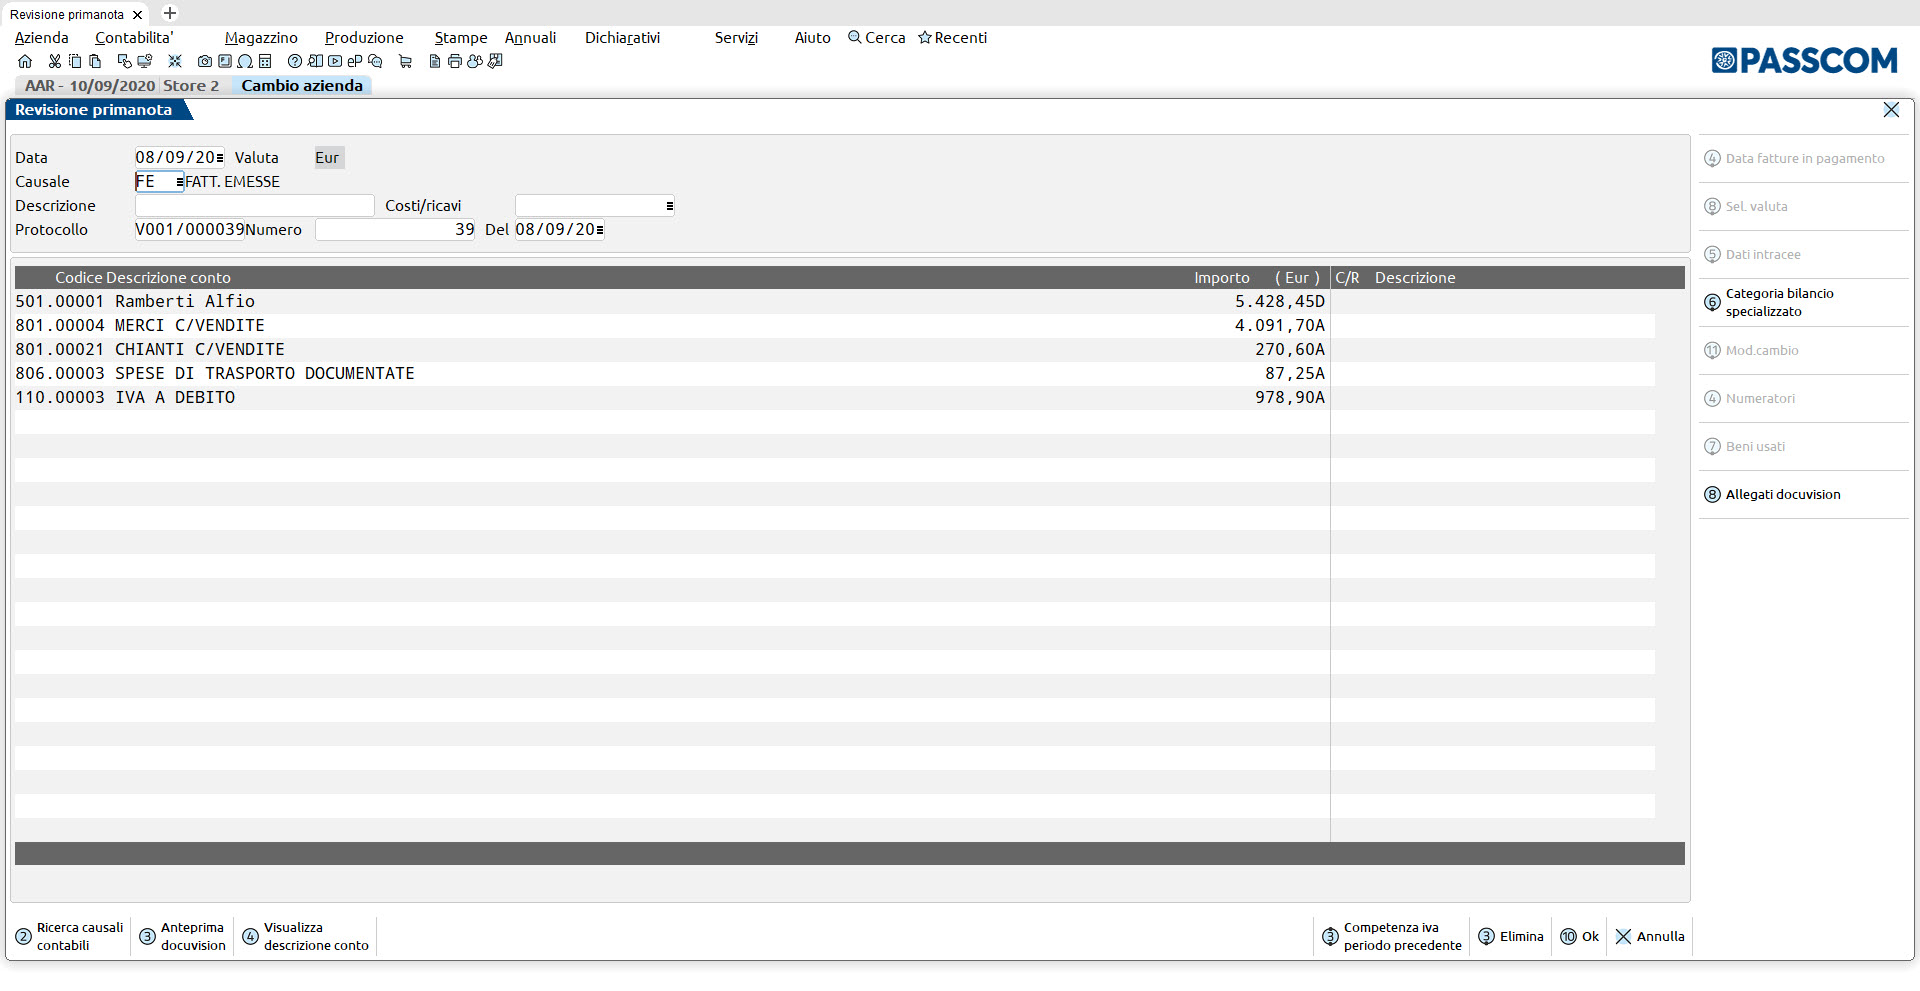Viewport: 1920px width, 991px height.
Task: Close the Revisione primanota tab
Action: (x=137, y=15)
